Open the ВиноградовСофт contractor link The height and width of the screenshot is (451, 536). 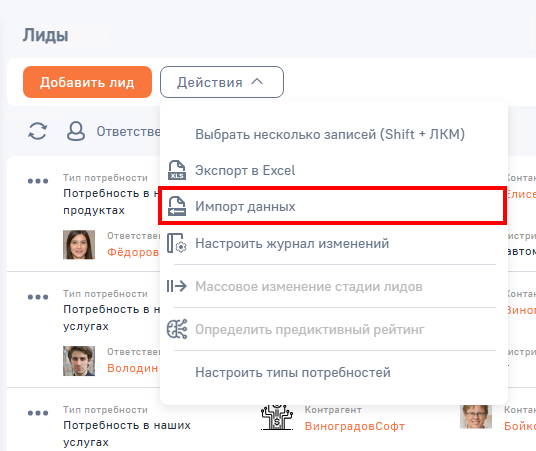point(355,426)
